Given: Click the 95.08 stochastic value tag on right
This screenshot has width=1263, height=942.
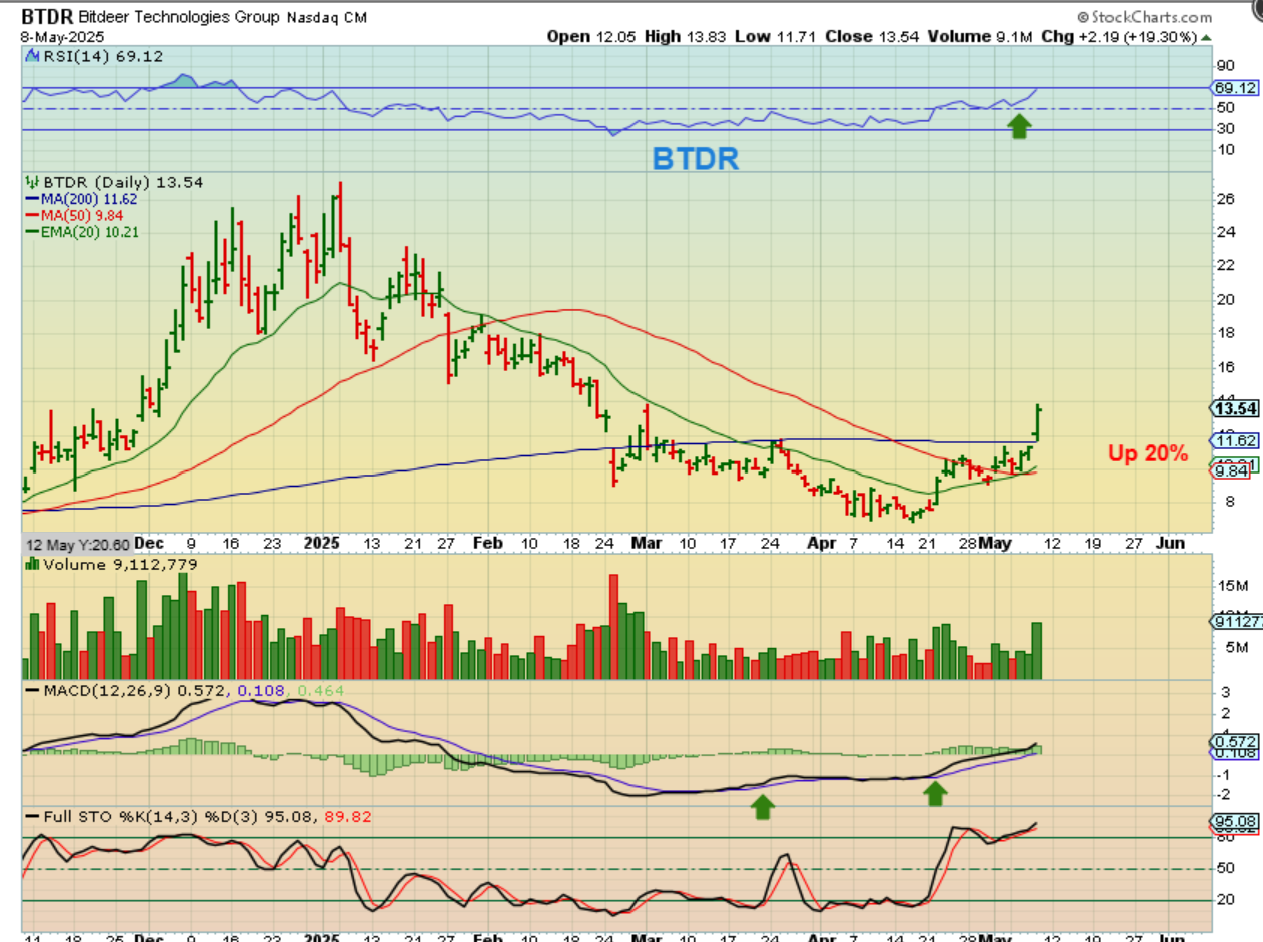Looking at the screenshot, I should pos(1234,822).
